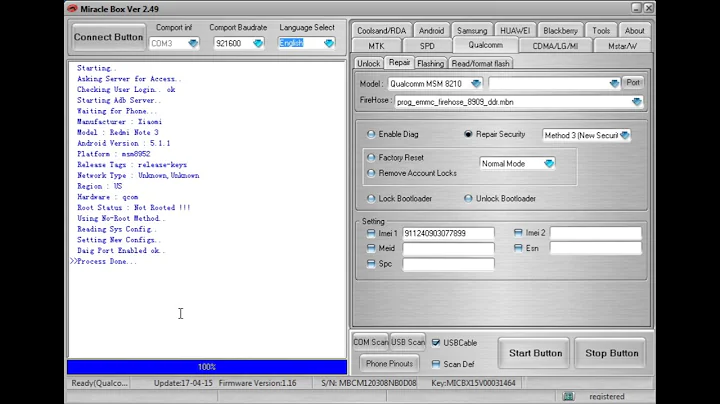Switch to the MTK tab
This screenshot has height=404, width=720.
tap(376, 46)
